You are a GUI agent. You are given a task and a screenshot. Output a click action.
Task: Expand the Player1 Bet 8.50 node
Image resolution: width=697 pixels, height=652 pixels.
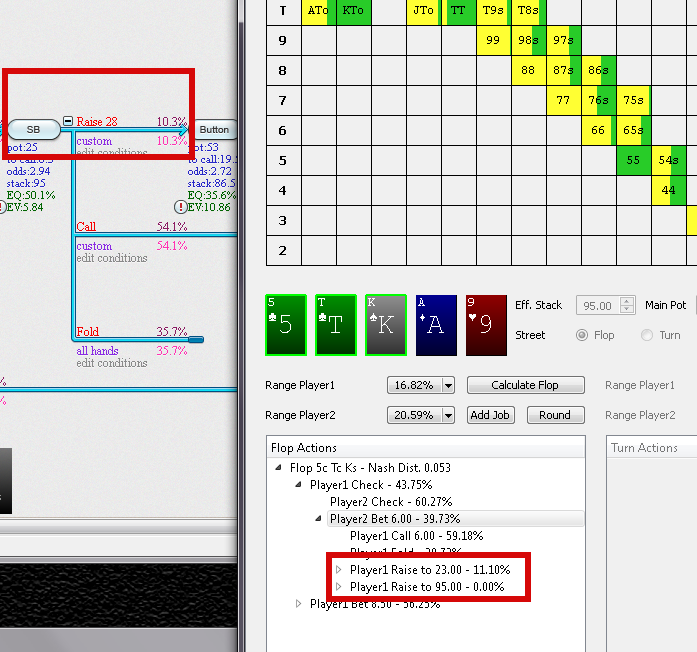pyautogui.click(x=298, y=604)
